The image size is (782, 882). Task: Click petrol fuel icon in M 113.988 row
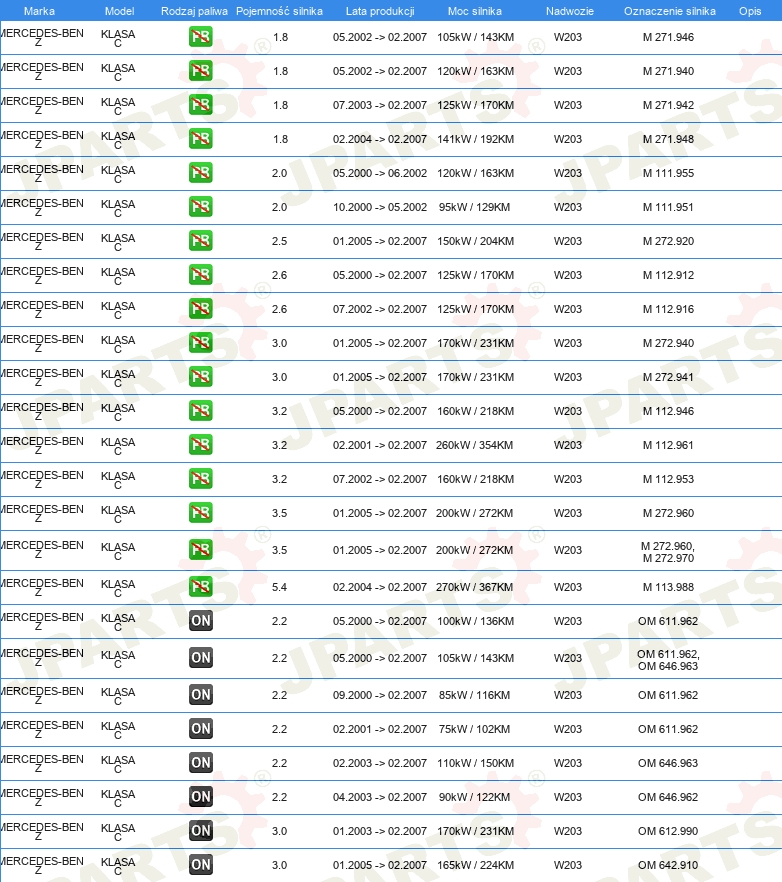tap(201, 587)
